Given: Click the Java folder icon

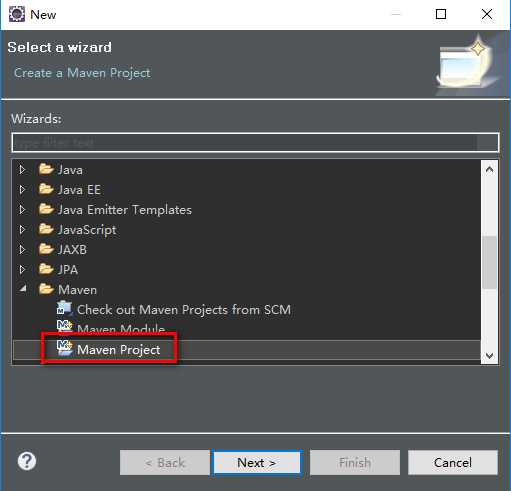Looking at the screenshot, I should (x=46, y=169).
